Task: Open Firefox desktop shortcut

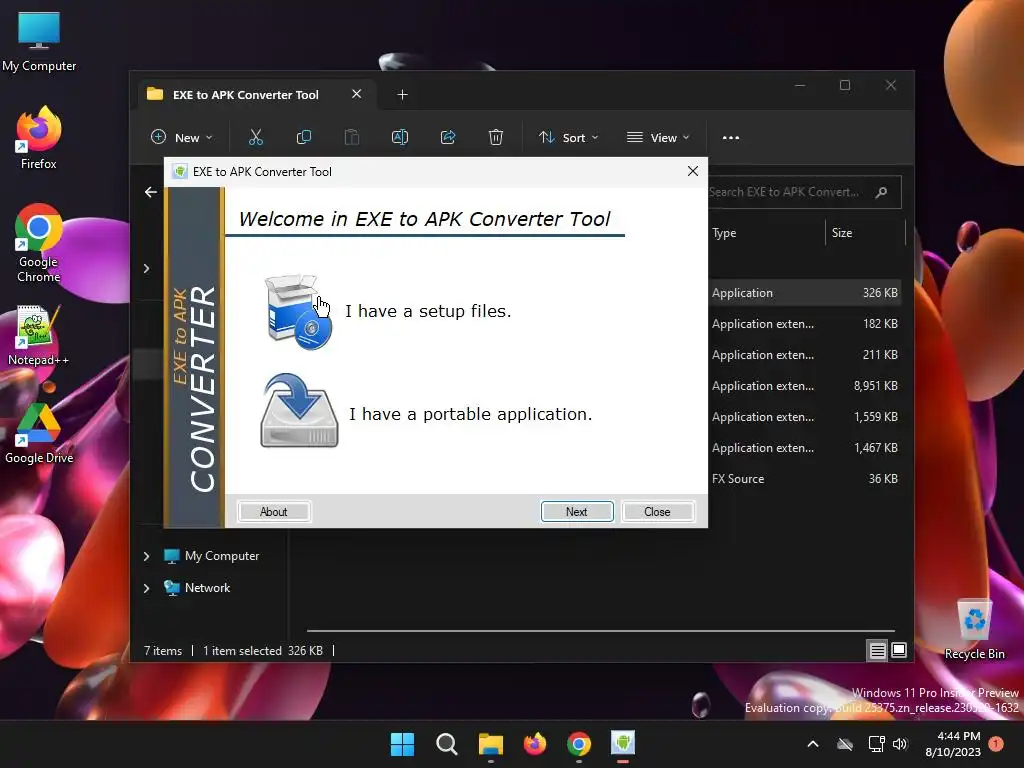Action: pos(39,138)
